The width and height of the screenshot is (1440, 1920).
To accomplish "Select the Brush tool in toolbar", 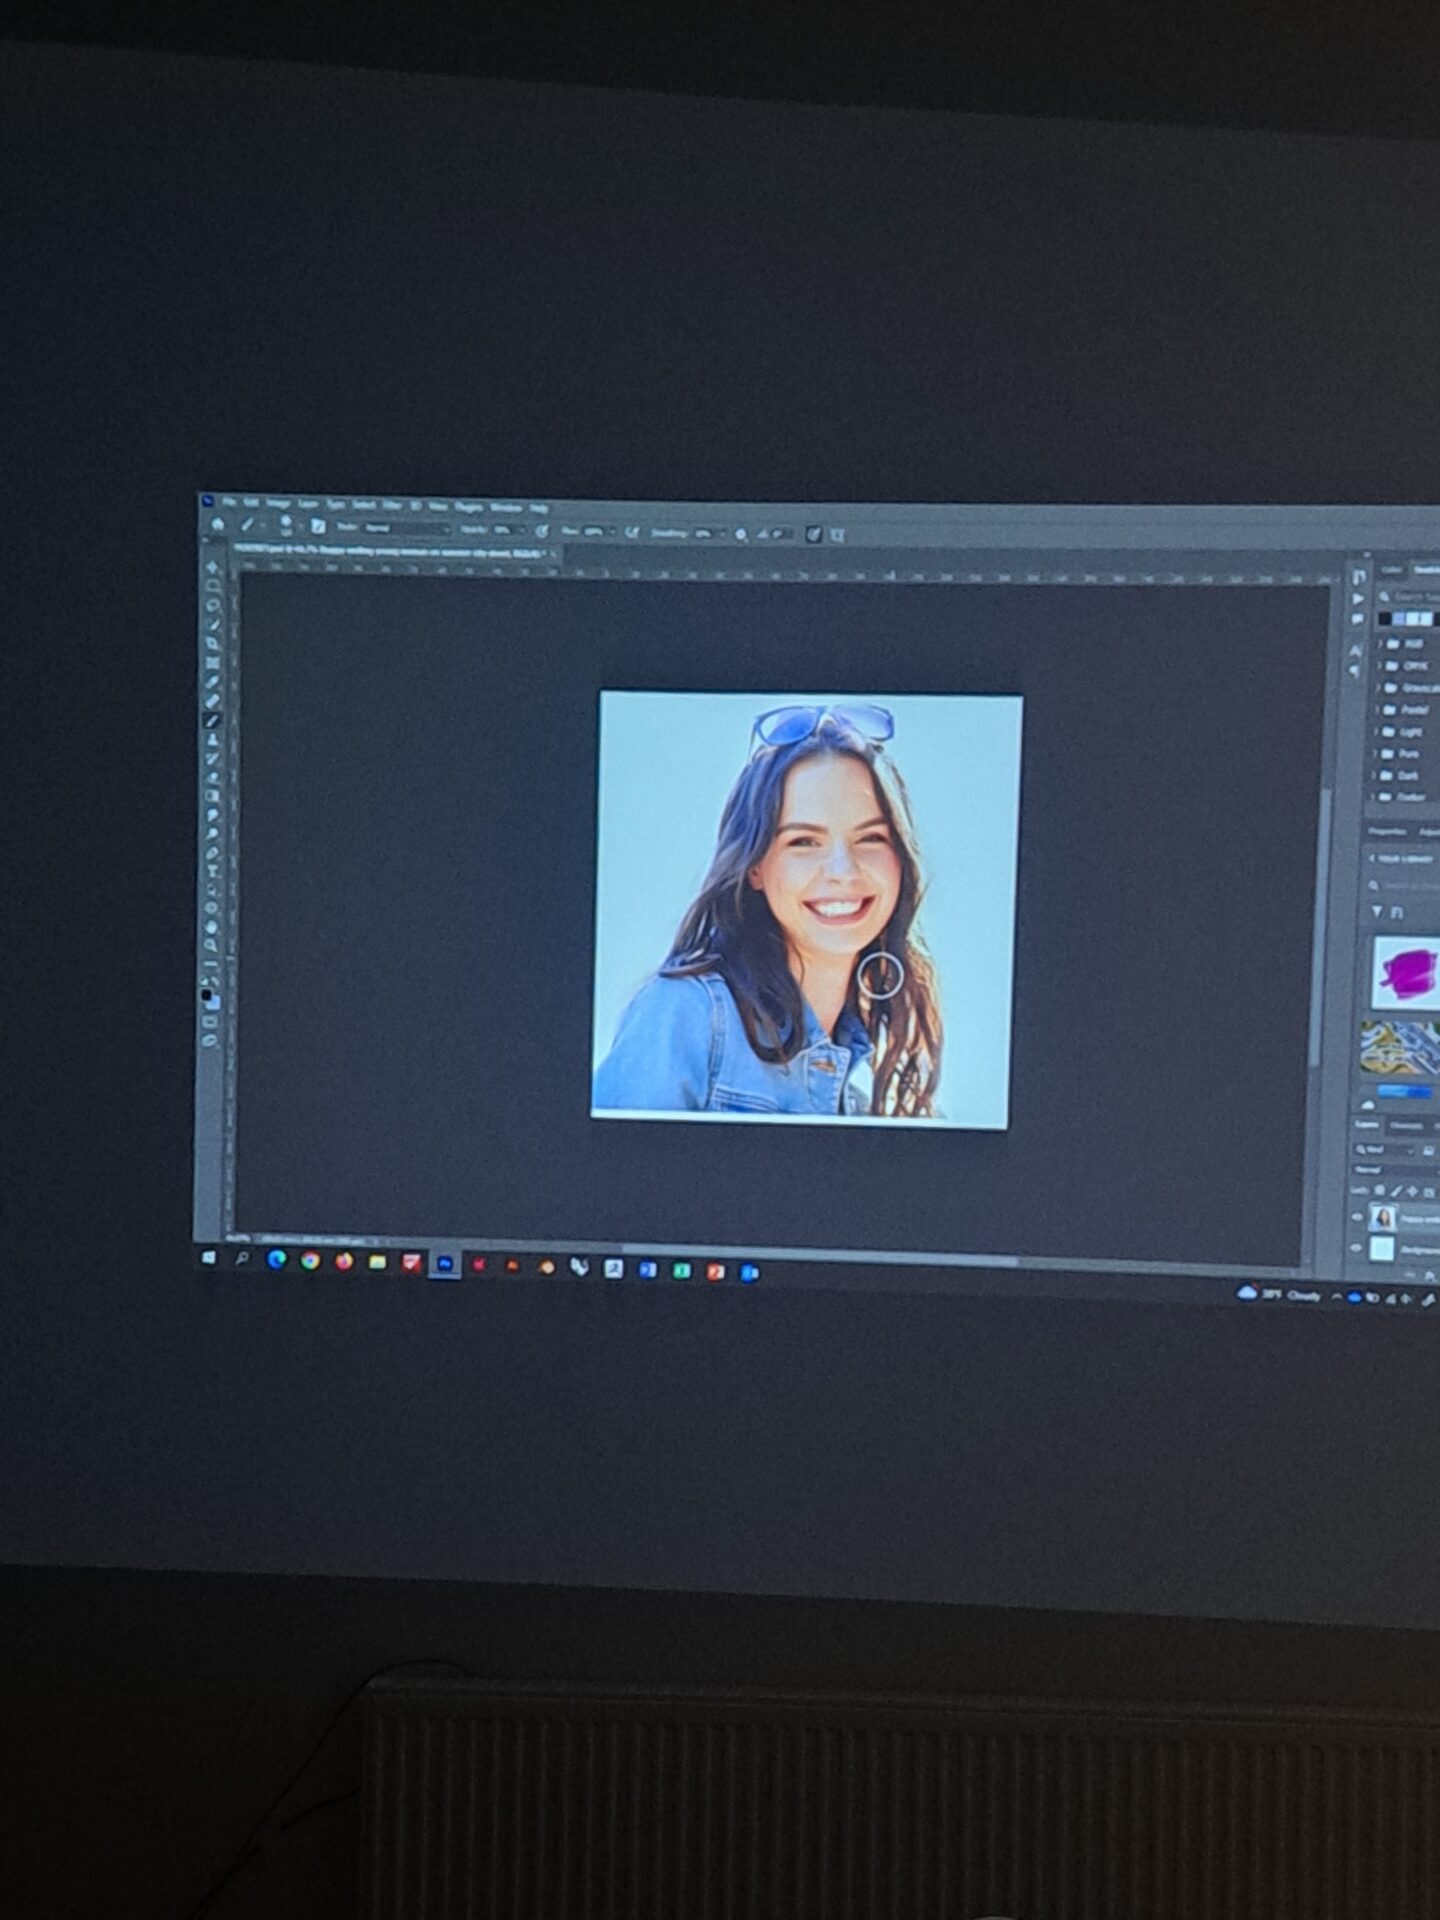I will pos(212,720).
